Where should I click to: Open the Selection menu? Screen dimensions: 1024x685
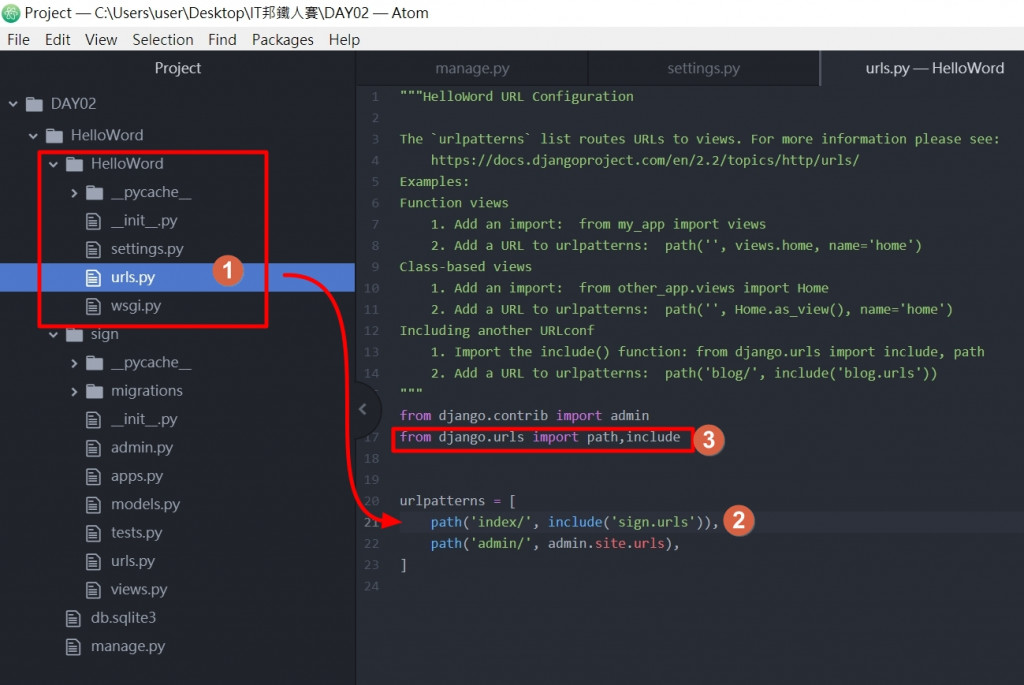163,40
